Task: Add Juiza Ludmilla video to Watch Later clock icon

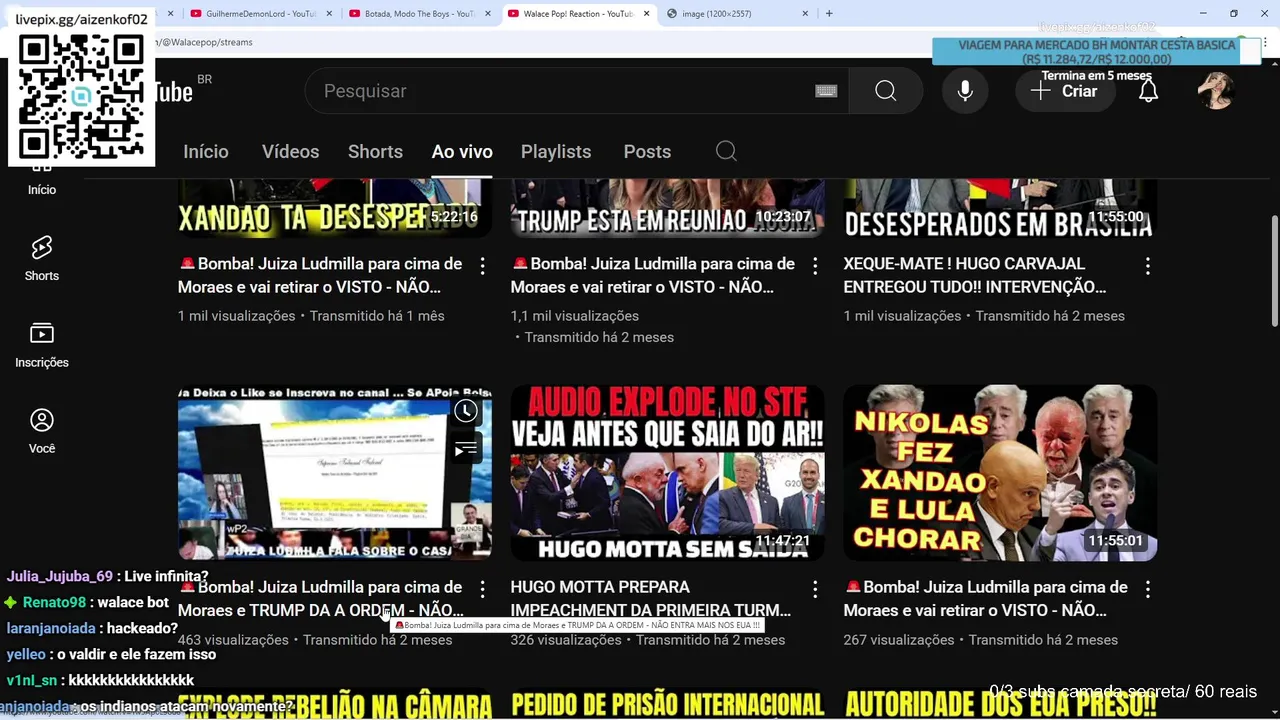Action: pyautogui.click(x=466, y=411)
